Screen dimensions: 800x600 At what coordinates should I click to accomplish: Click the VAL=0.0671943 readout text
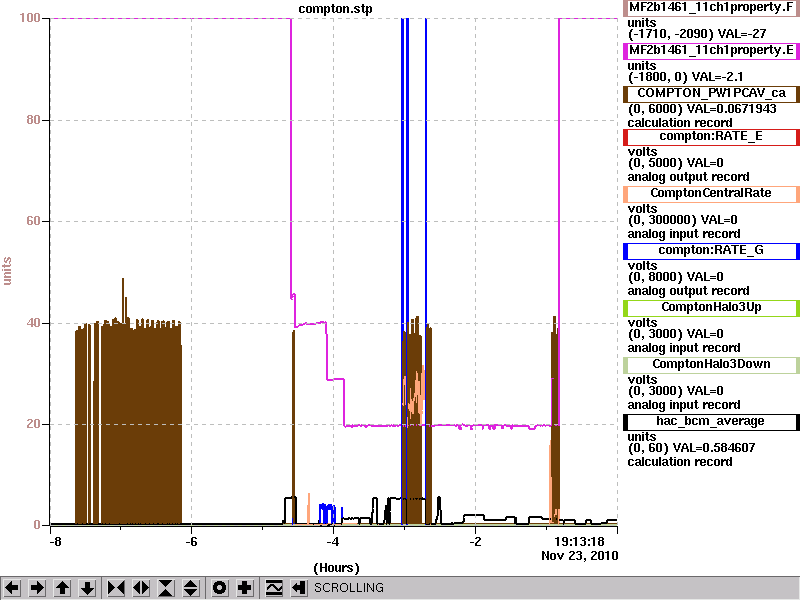pos(732,109)
